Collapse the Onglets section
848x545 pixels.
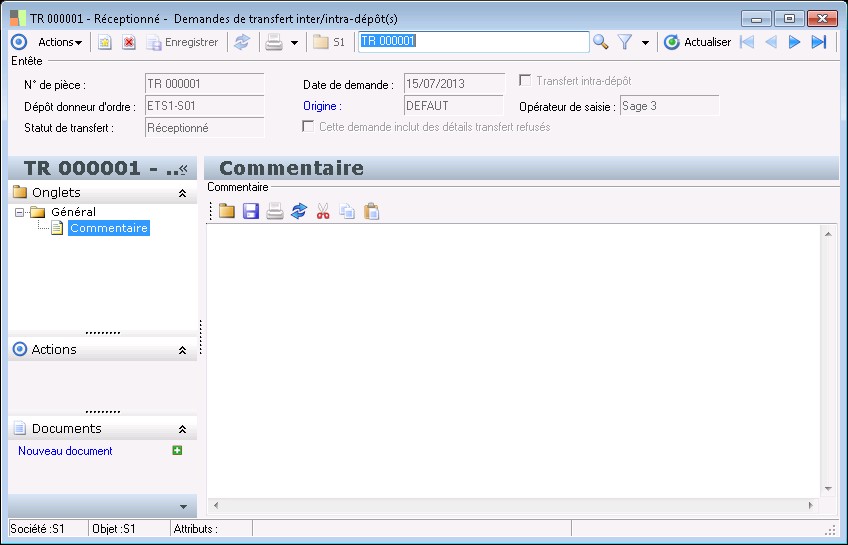[183, 193]
